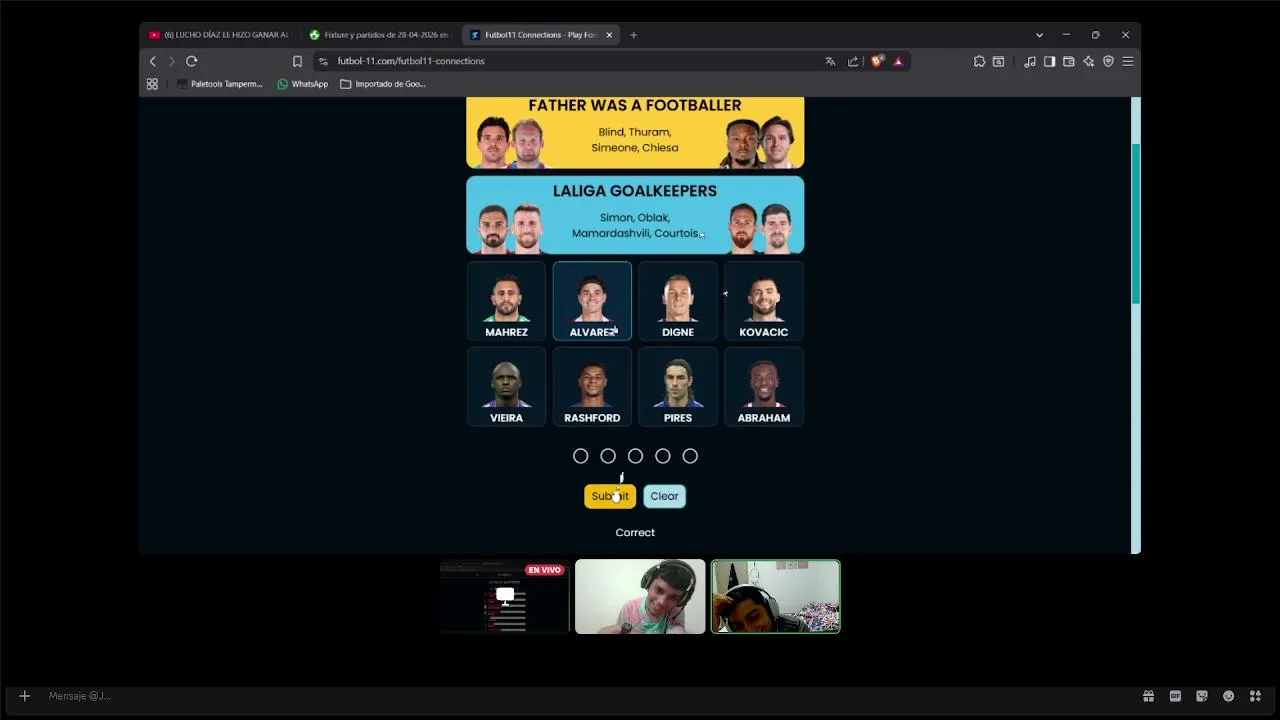Select the KOVACIC player card
The height and width of the screenshot is (720, 1280).
[x=764, y=301]
